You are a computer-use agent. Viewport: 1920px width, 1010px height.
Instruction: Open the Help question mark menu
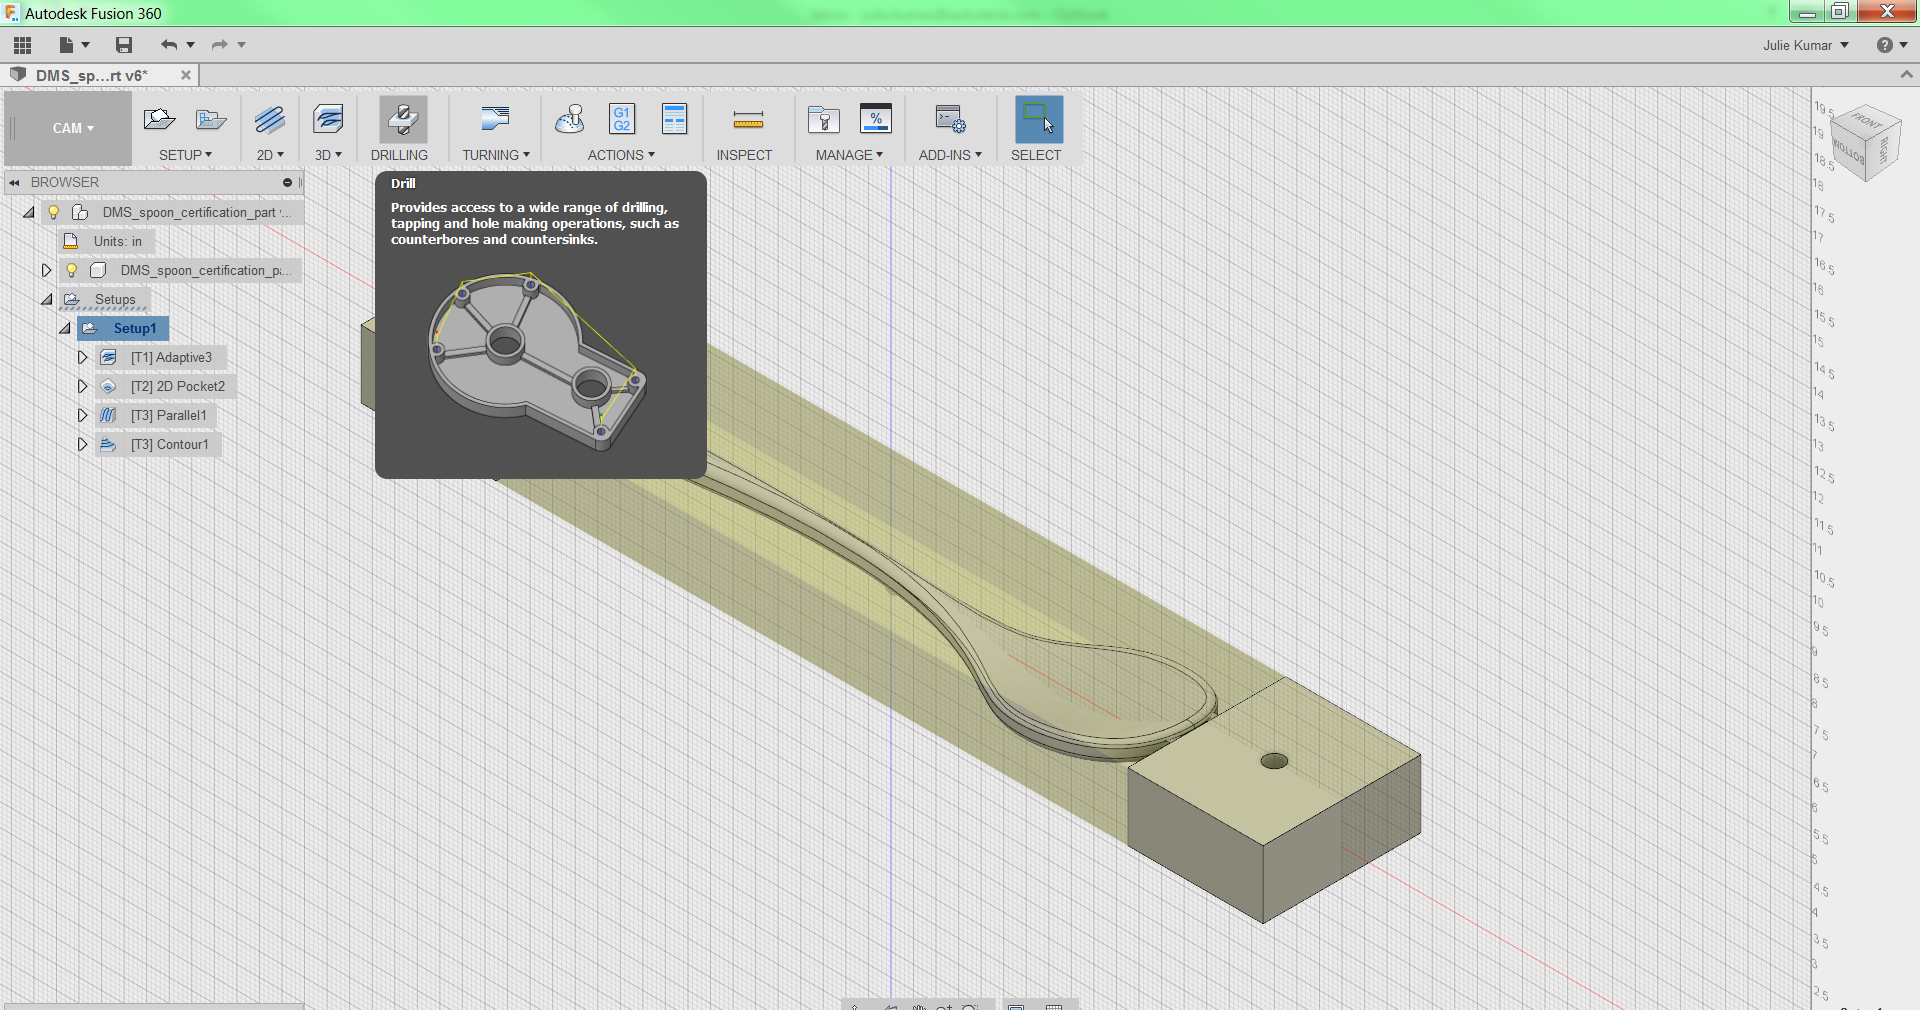tap(1884, 45)
